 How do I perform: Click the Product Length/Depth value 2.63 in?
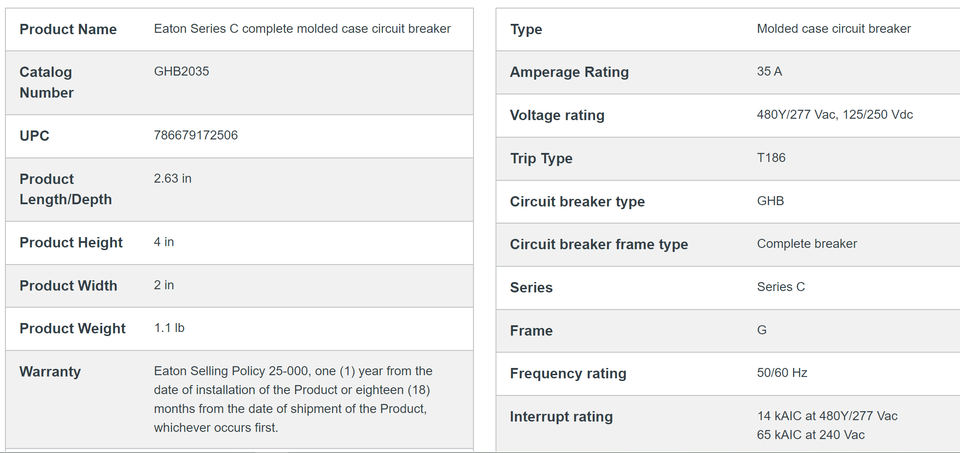(173, 179)
